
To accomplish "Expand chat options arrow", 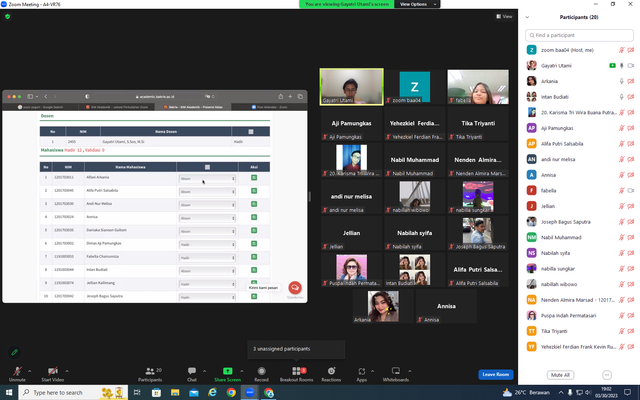I will (204, 371).
